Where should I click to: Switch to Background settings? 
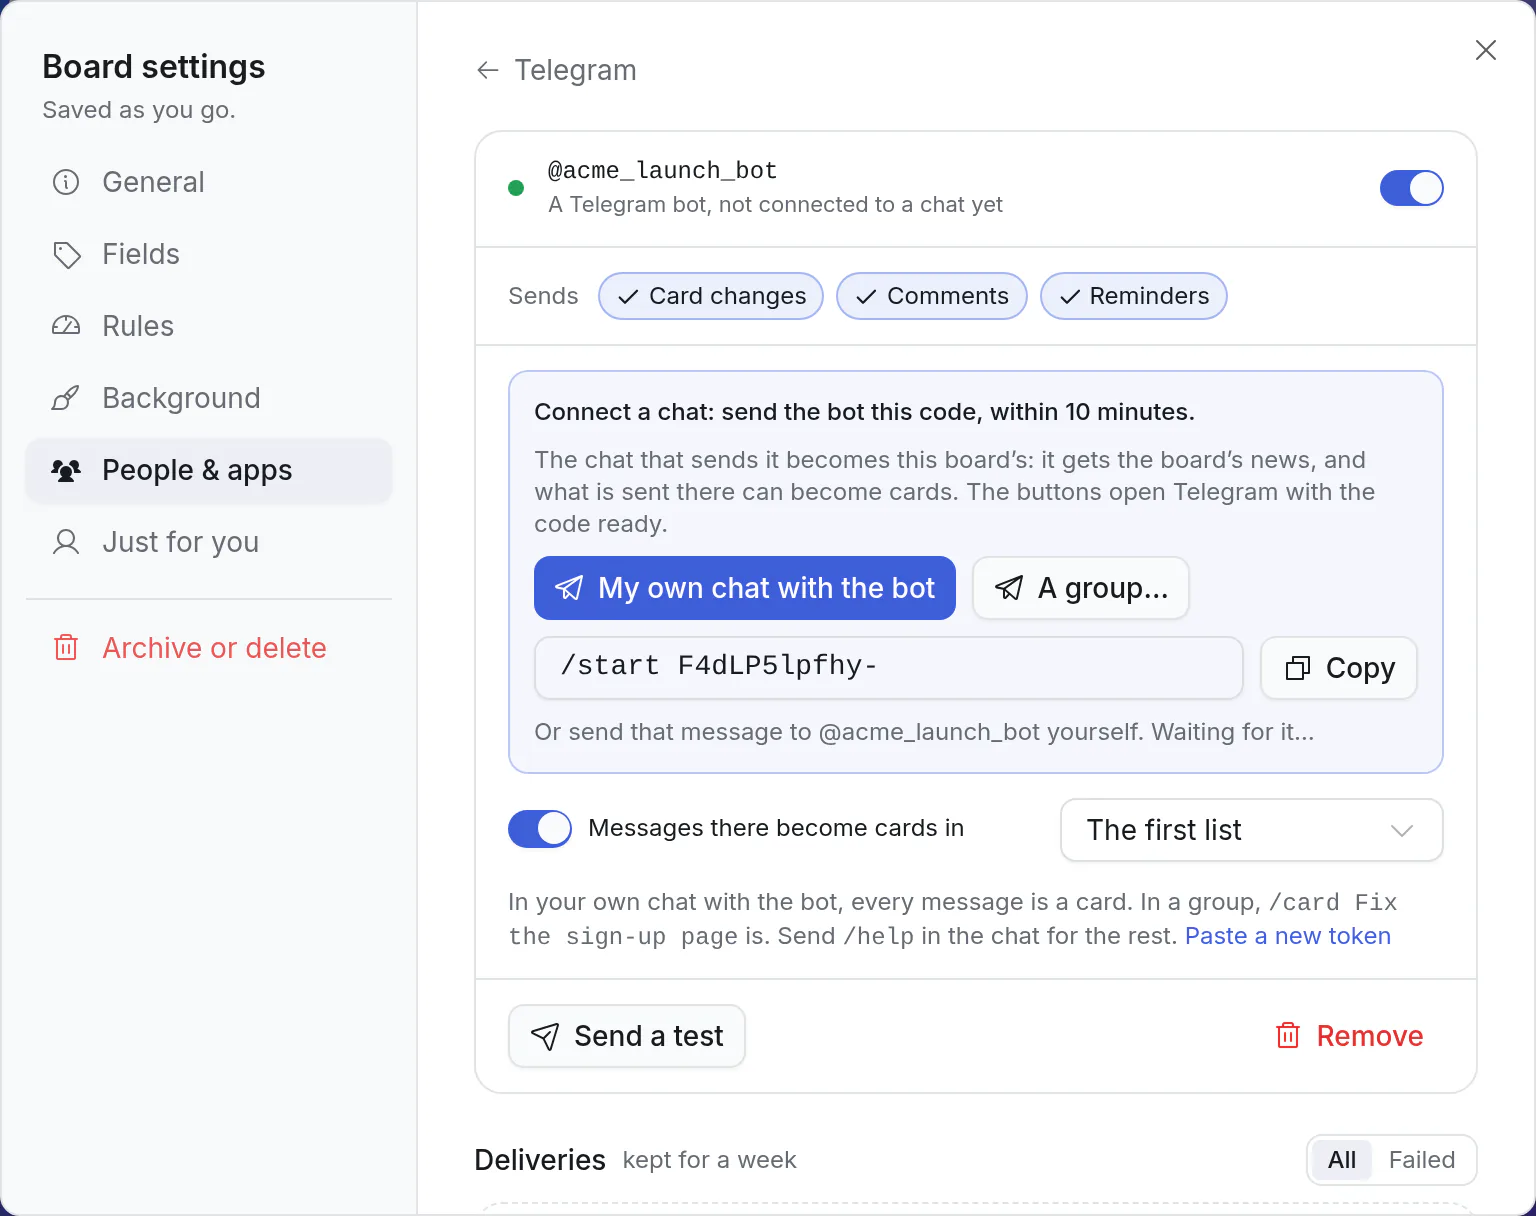pos(208,398)
